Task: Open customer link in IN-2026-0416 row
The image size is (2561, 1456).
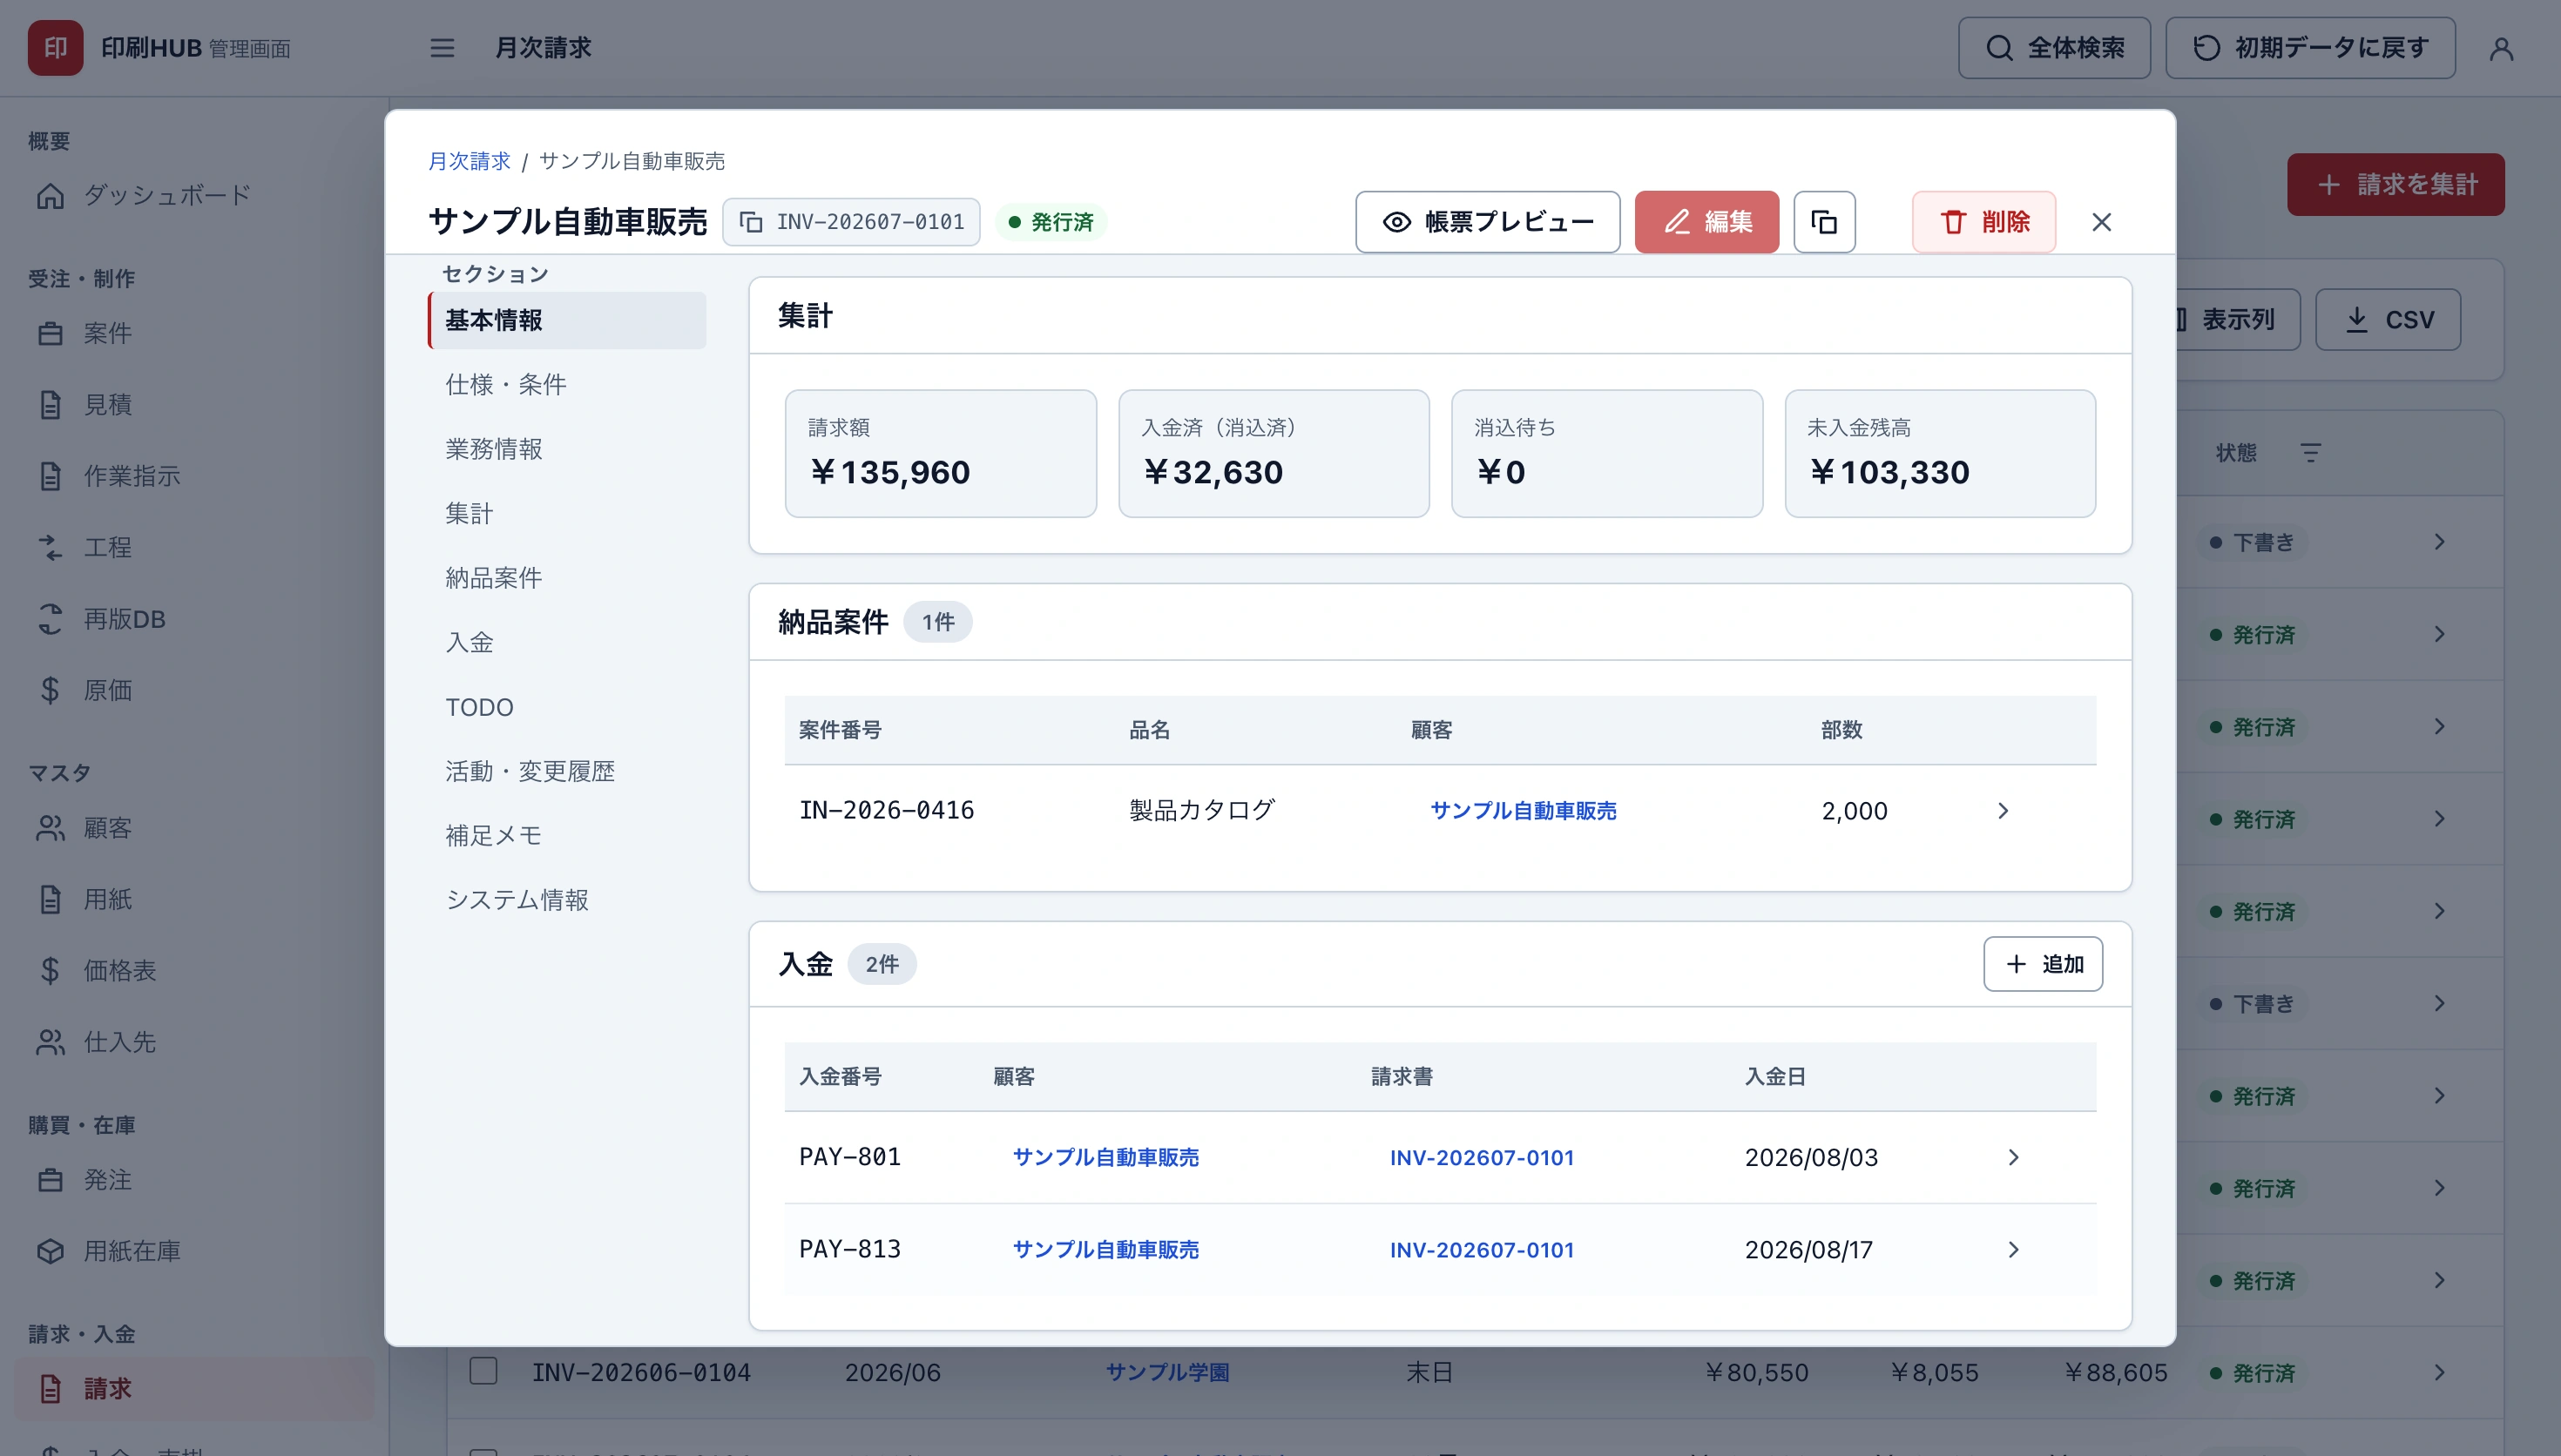Action: tap(1522, 811)
